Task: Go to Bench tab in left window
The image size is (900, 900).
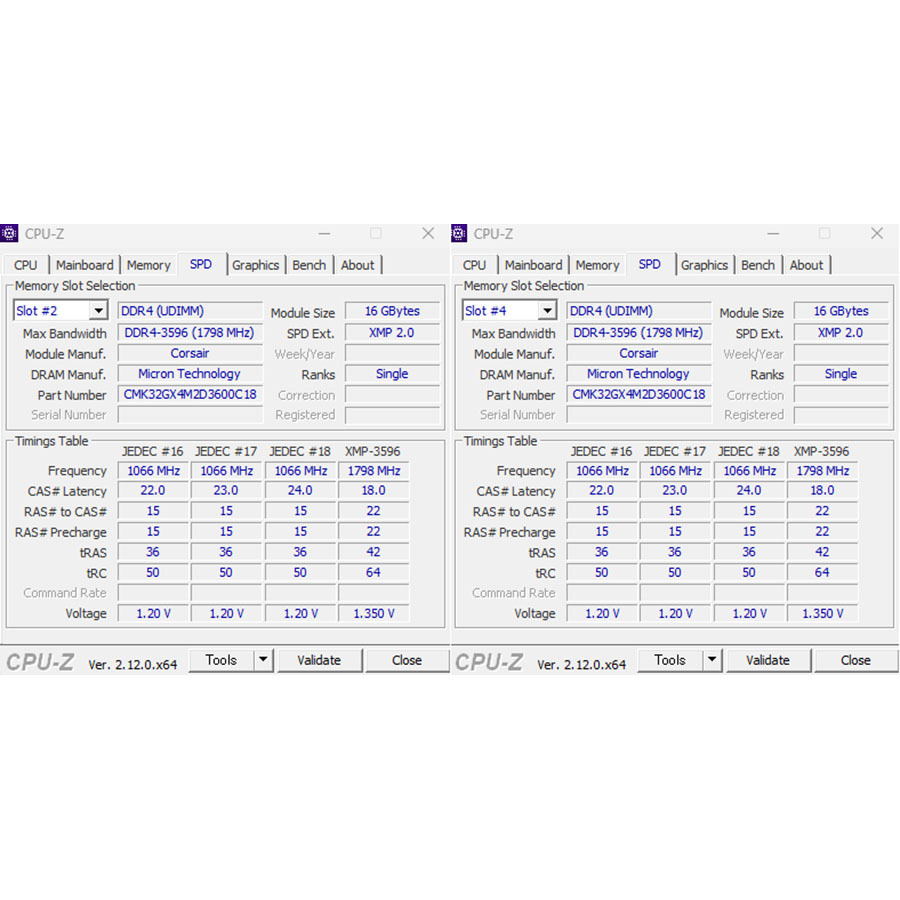Action: [309, 265]
